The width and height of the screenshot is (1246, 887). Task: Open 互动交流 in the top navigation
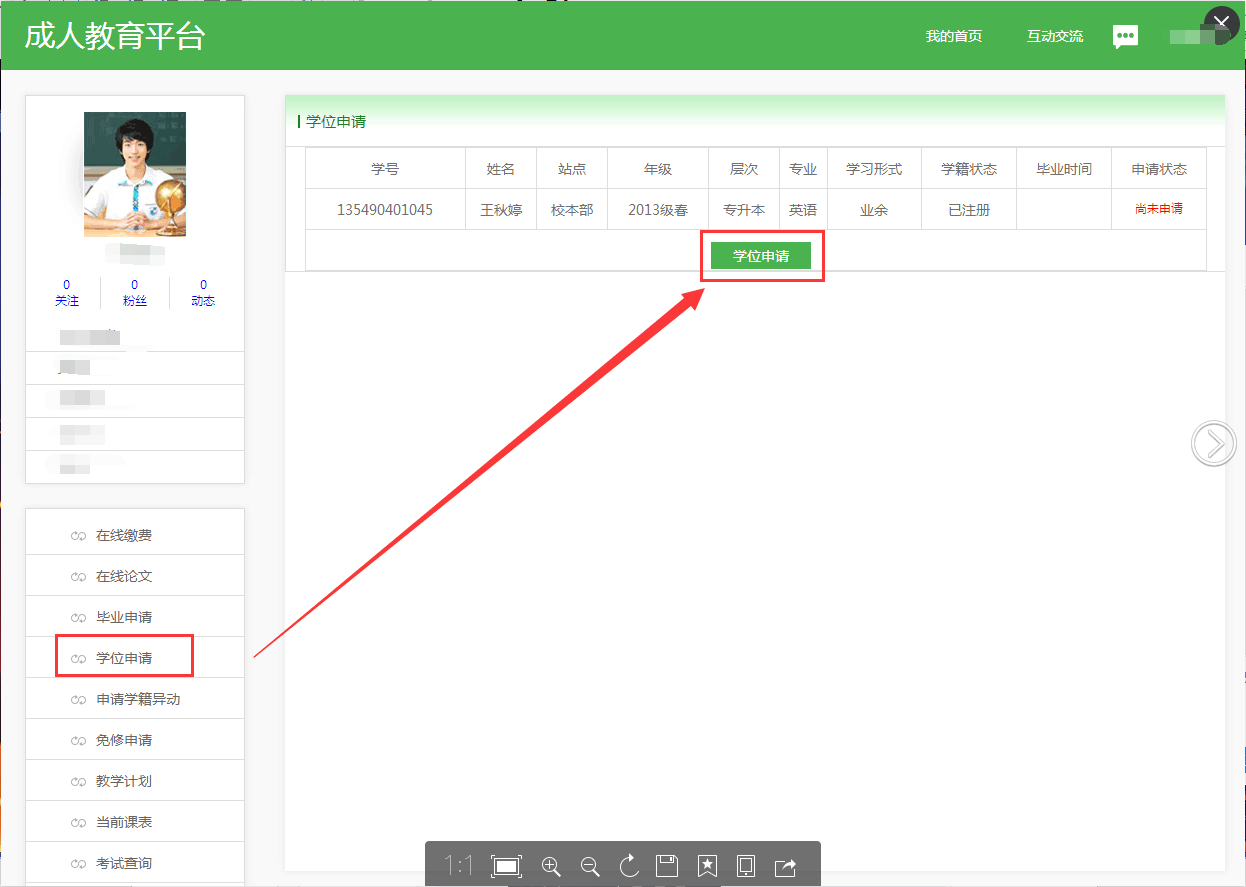pos(1054,36)
